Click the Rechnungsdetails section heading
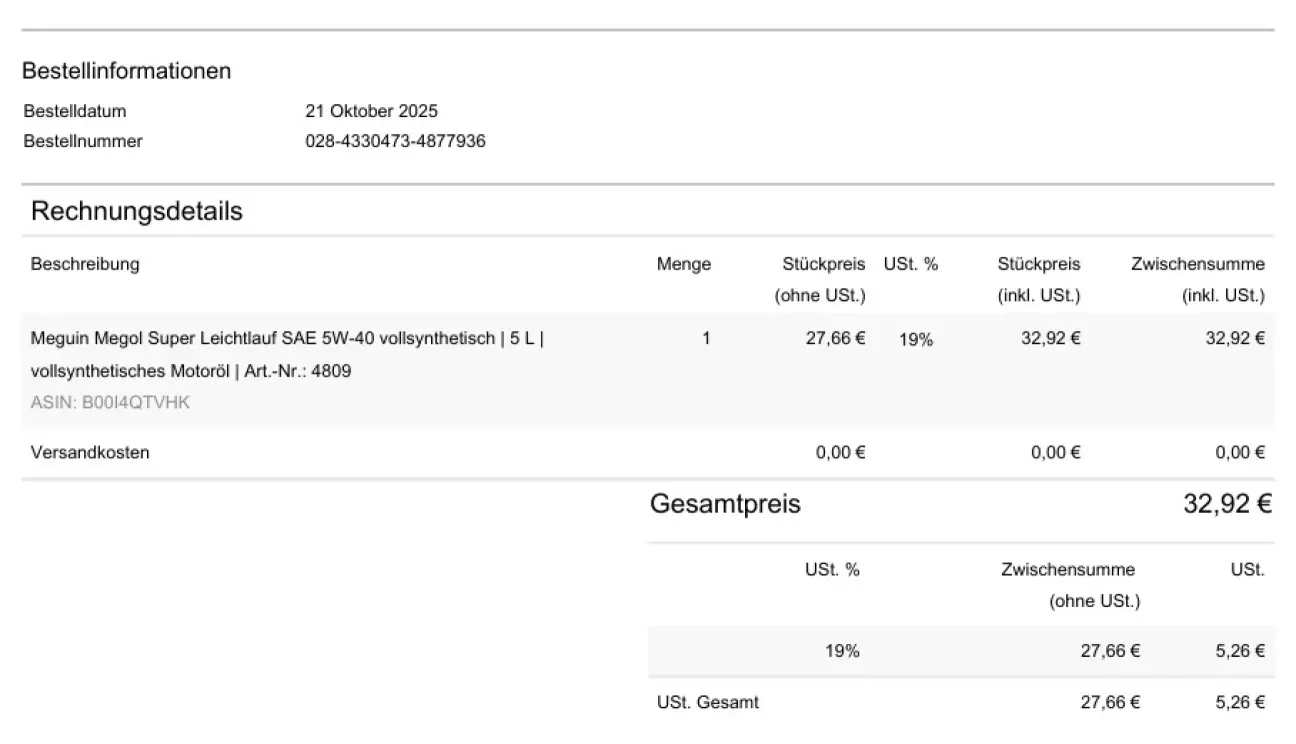The width and height of the screenshot is (1296, 744). (x=136, y=211)
